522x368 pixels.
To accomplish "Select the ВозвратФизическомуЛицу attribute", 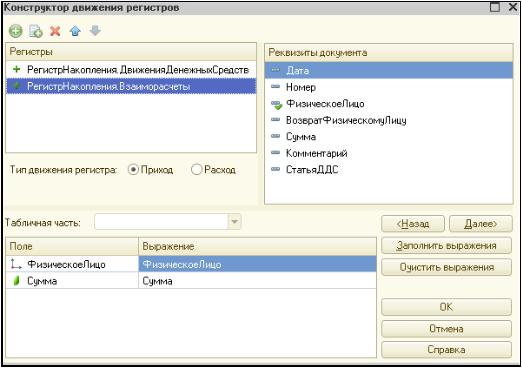I will pyautogui.click(x=389, y=120).
